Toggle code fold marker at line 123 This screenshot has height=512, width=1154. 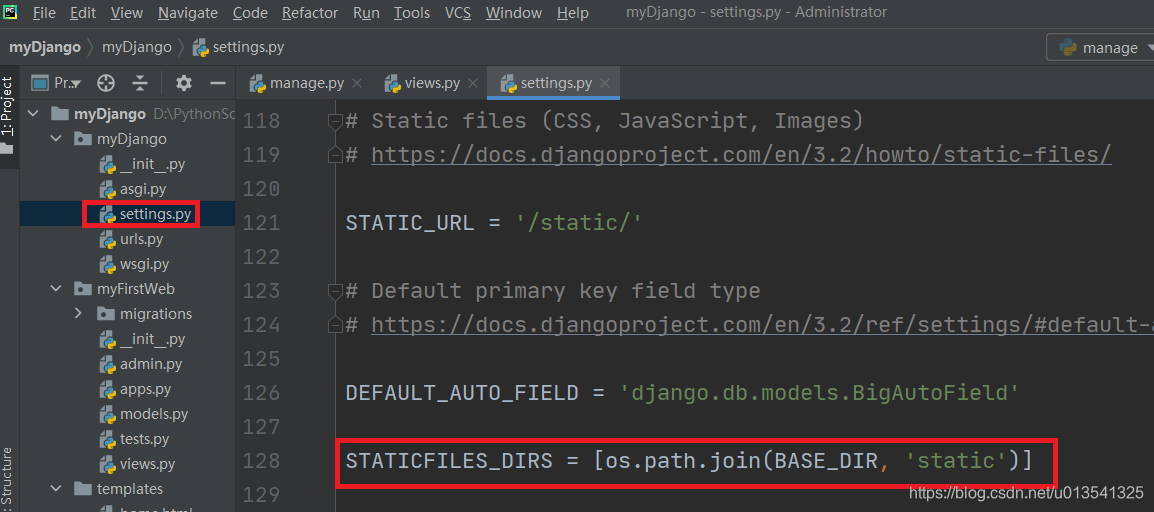click(335, 291)
